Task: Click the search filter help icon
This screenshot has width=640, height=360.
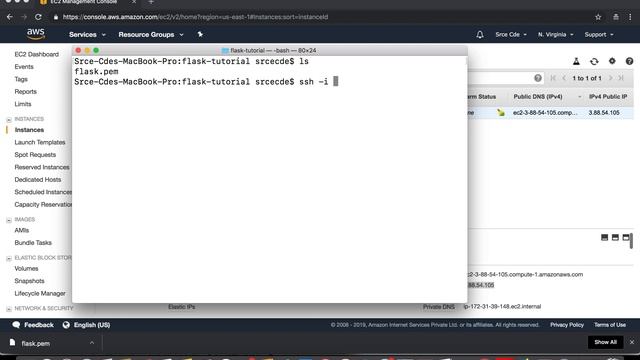Action: [538, 78]
